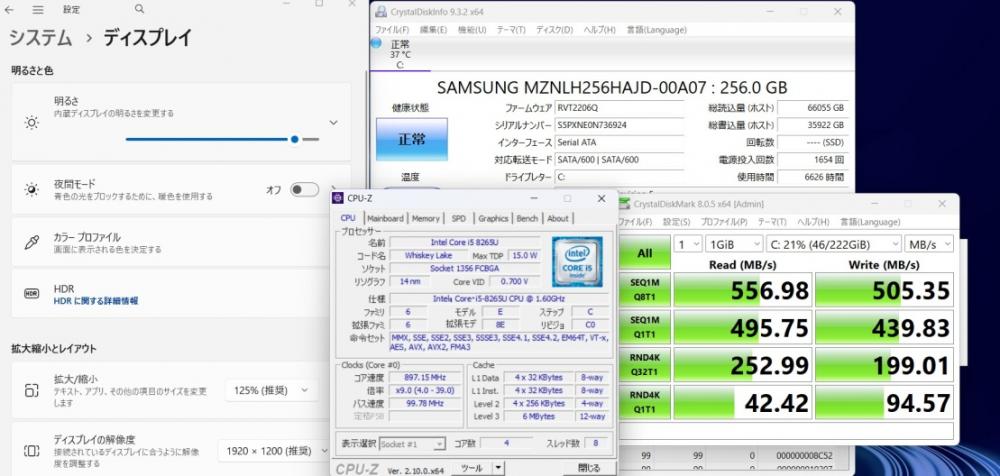Click the 電源投入回数 1654 回 value
This screenshot has width=1000, height=476.
812,160
